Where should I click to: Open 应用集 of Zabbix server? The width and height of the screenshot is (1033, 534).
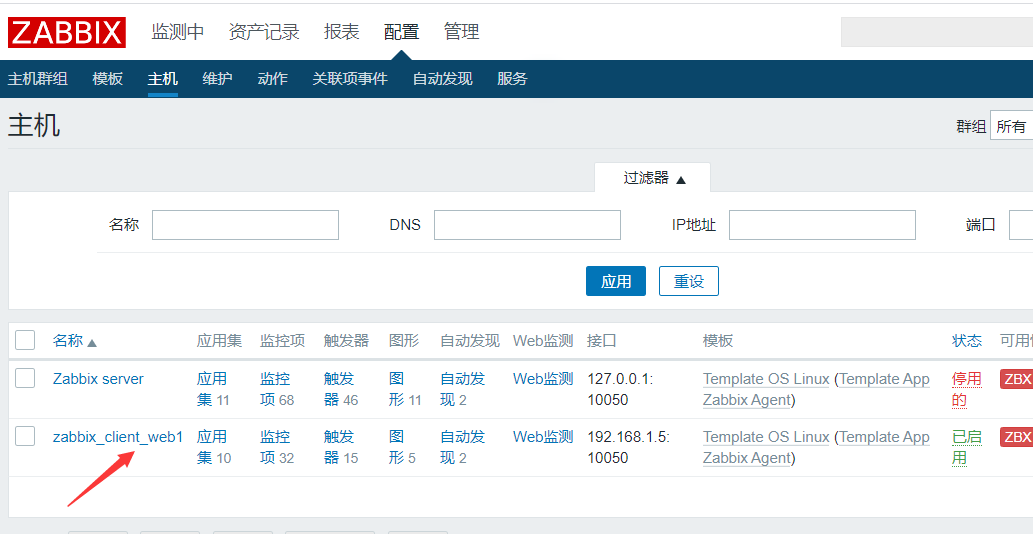pyautogui.click(x=213, y=389)
